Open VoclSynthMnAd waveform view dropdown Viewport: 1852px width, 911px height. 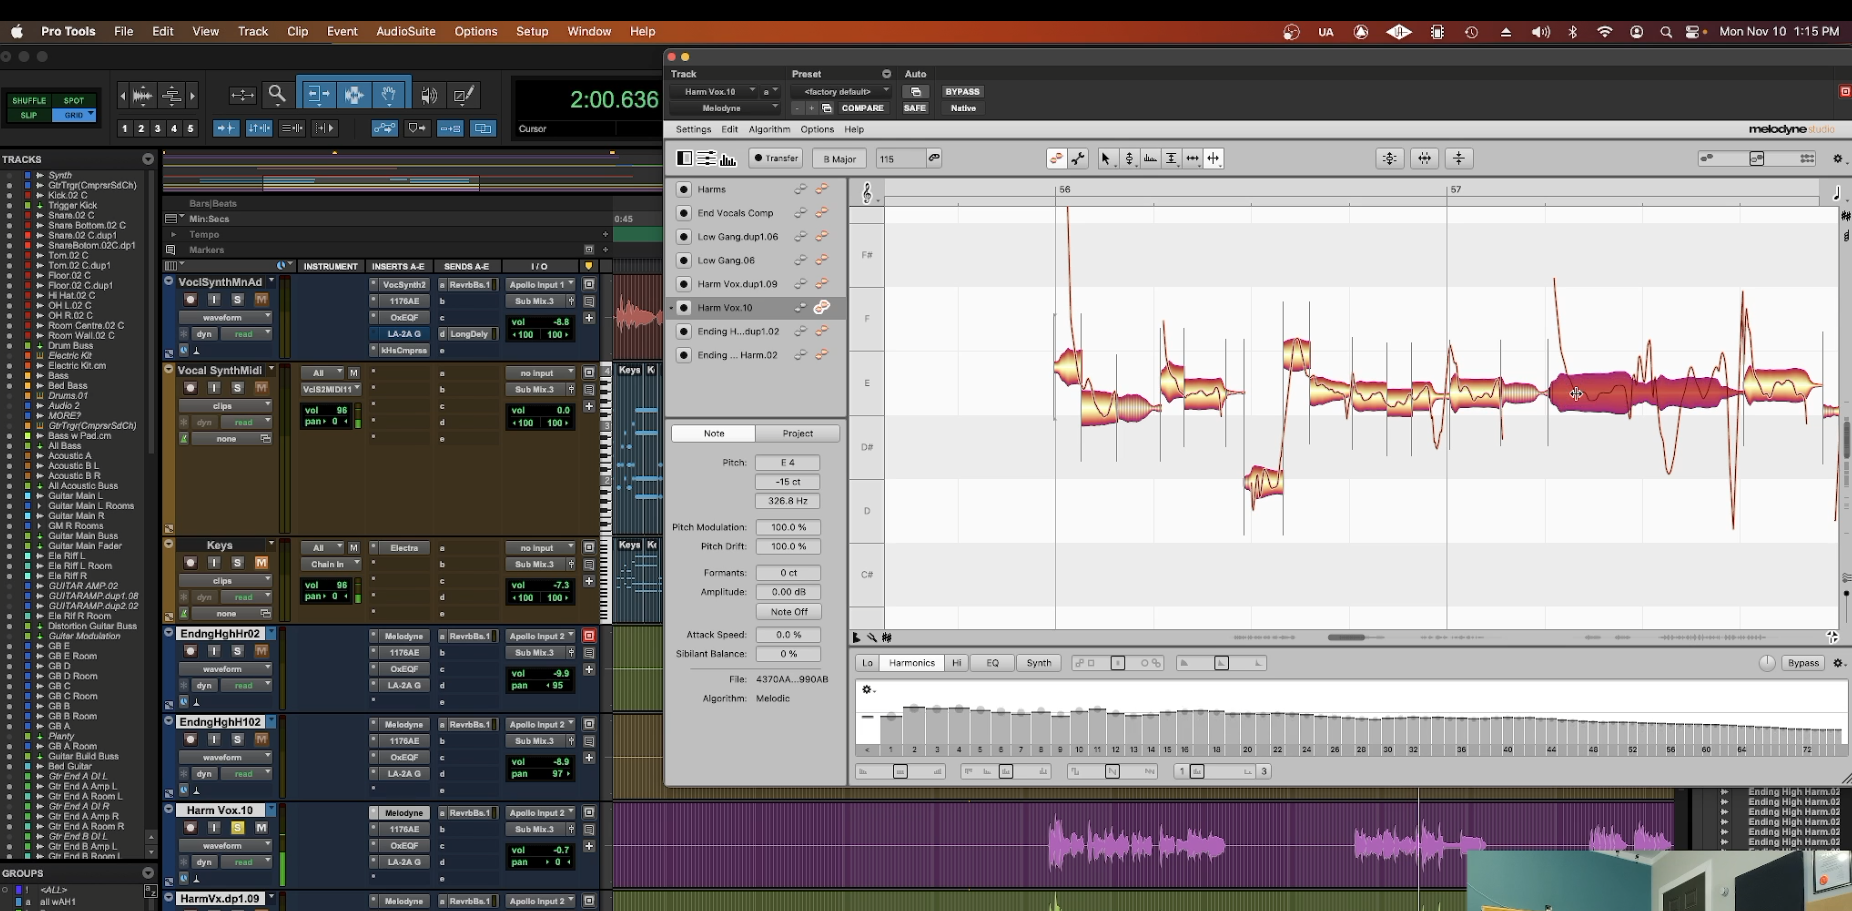(x=225, y=317)
